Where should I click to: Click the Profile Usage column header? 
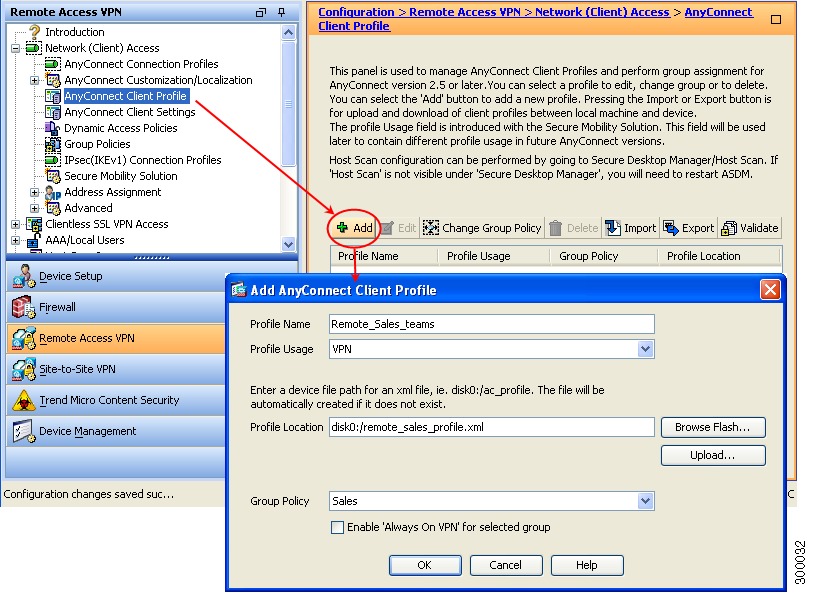pos(494,257)
